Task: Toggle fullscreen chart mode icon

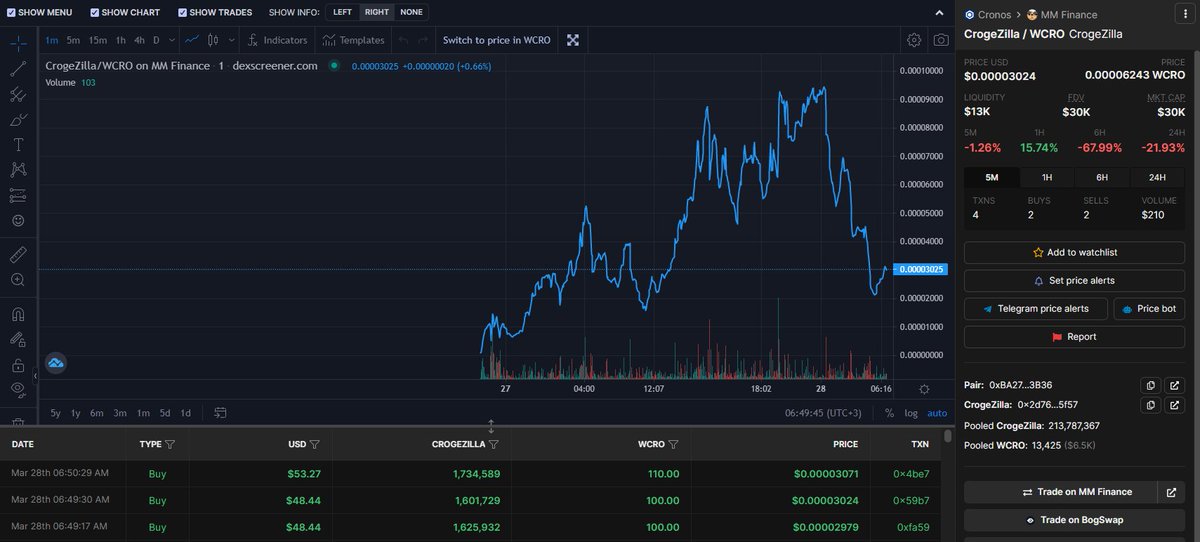Action: click(573, 40)
